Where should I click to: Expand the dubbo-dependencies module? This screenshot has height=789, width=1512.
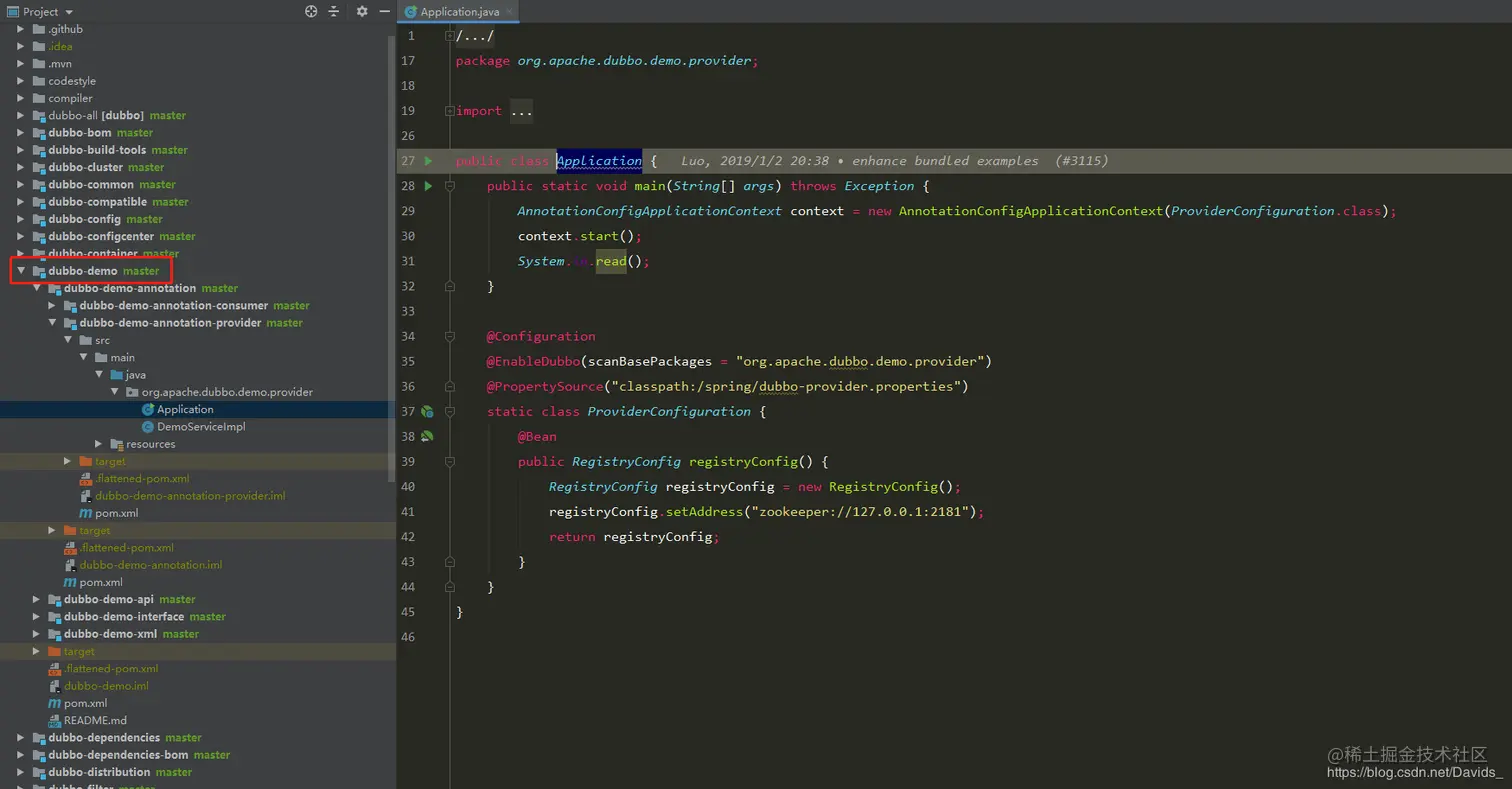tap(21, 738)
